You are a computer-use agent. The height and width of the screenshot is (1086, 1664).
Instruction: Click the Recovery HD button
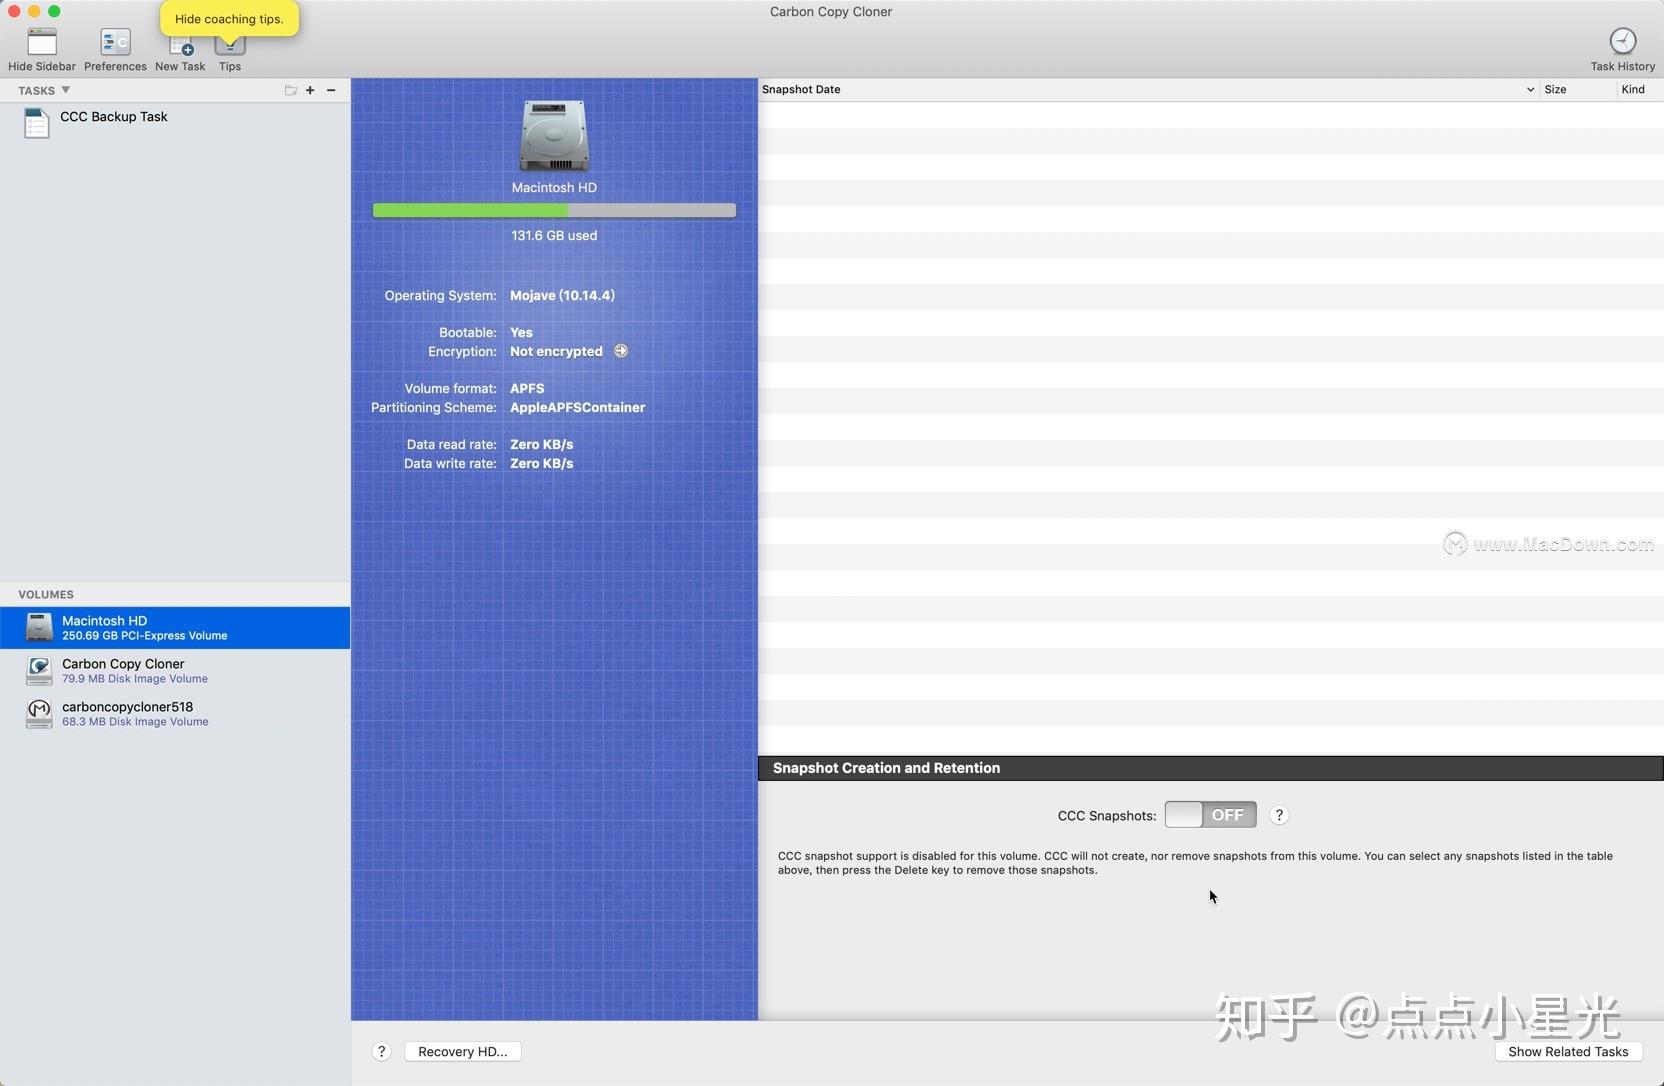tap(462, 1051)
